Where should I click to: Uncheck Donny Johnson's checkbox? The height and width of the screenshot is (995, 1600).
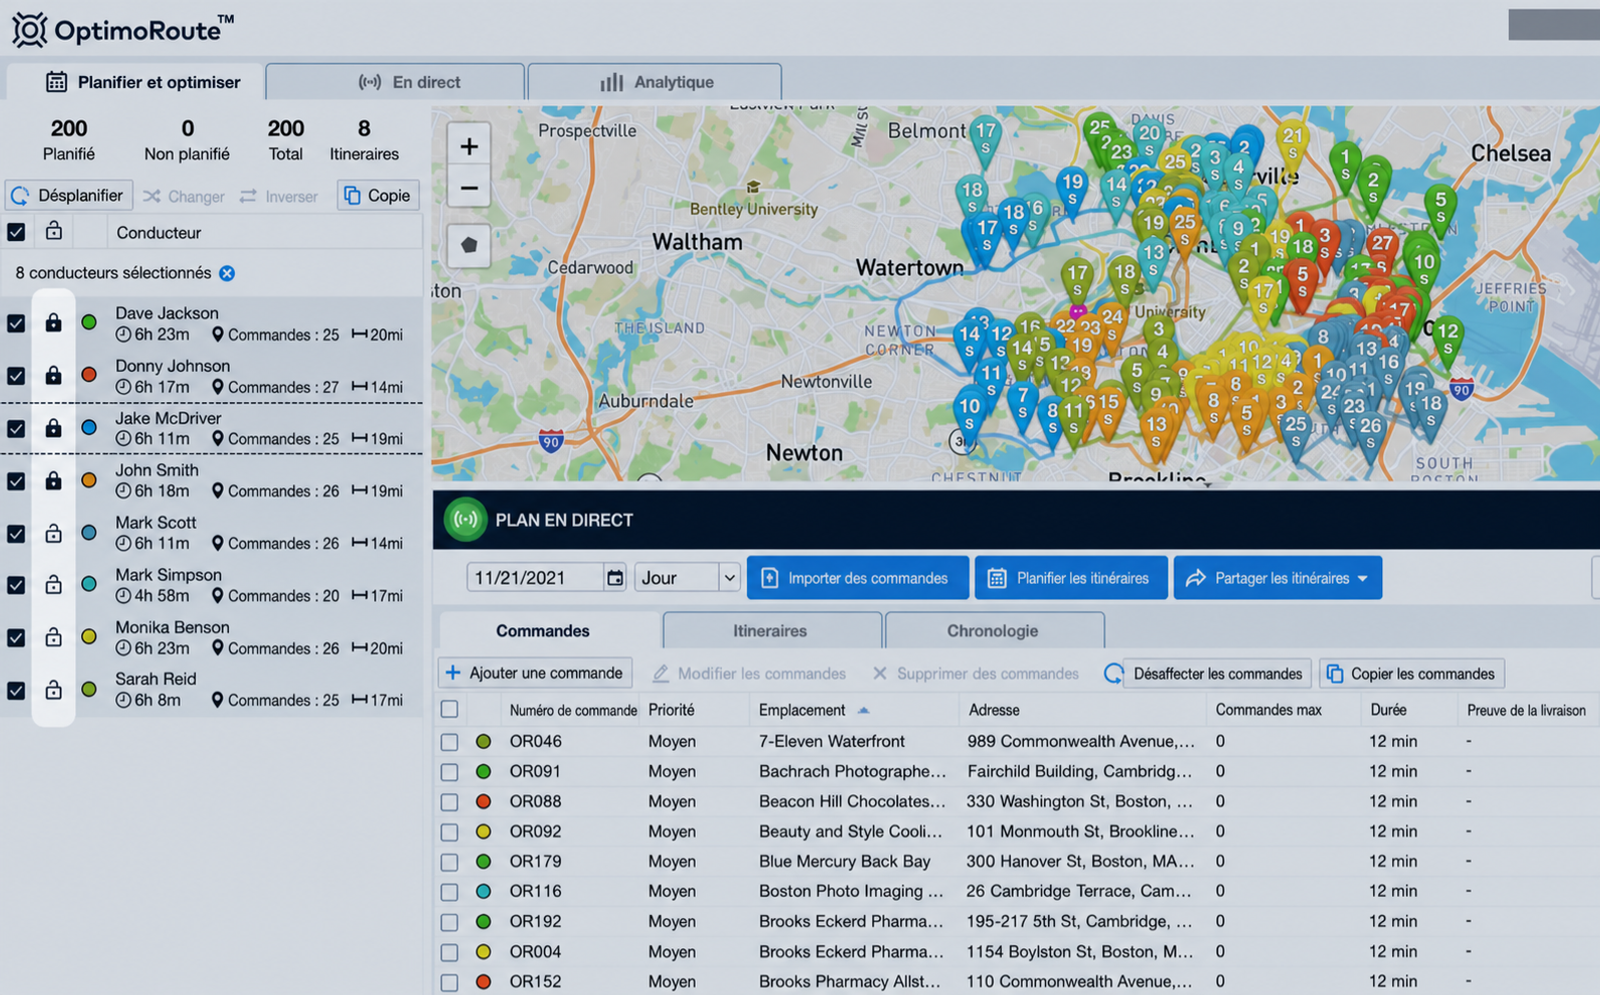tap(16, 375)
